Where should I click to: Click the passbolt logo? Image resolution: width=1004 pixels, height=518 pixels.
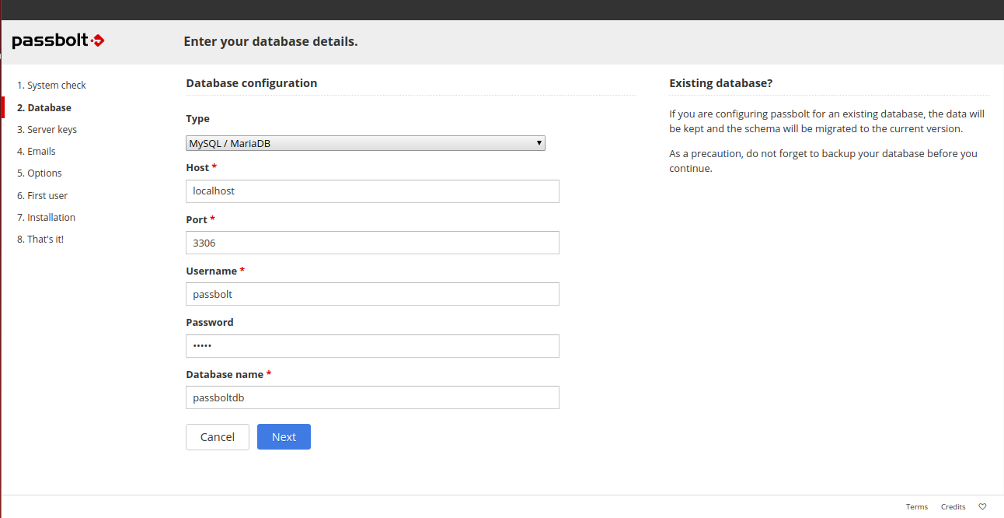pyautogui.click(x=58, y=41)
